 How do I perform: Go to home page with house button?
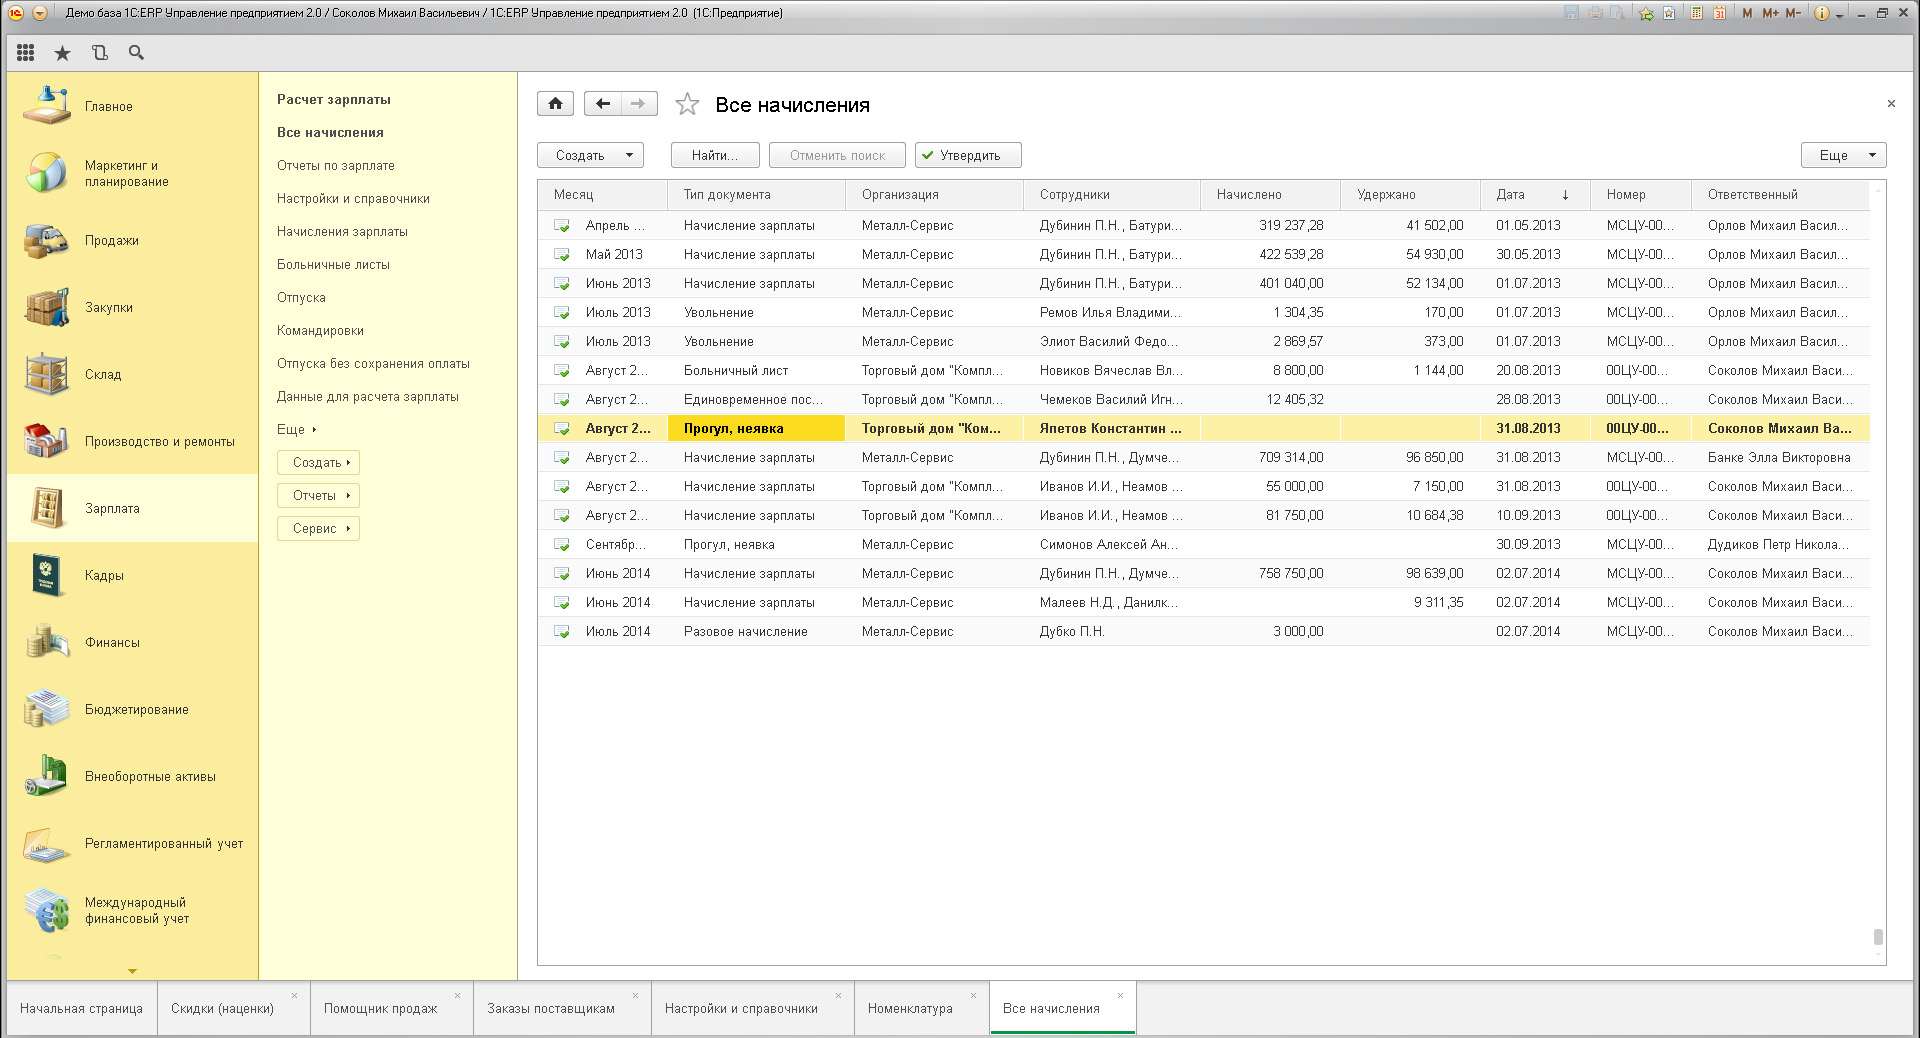point(556,103)
